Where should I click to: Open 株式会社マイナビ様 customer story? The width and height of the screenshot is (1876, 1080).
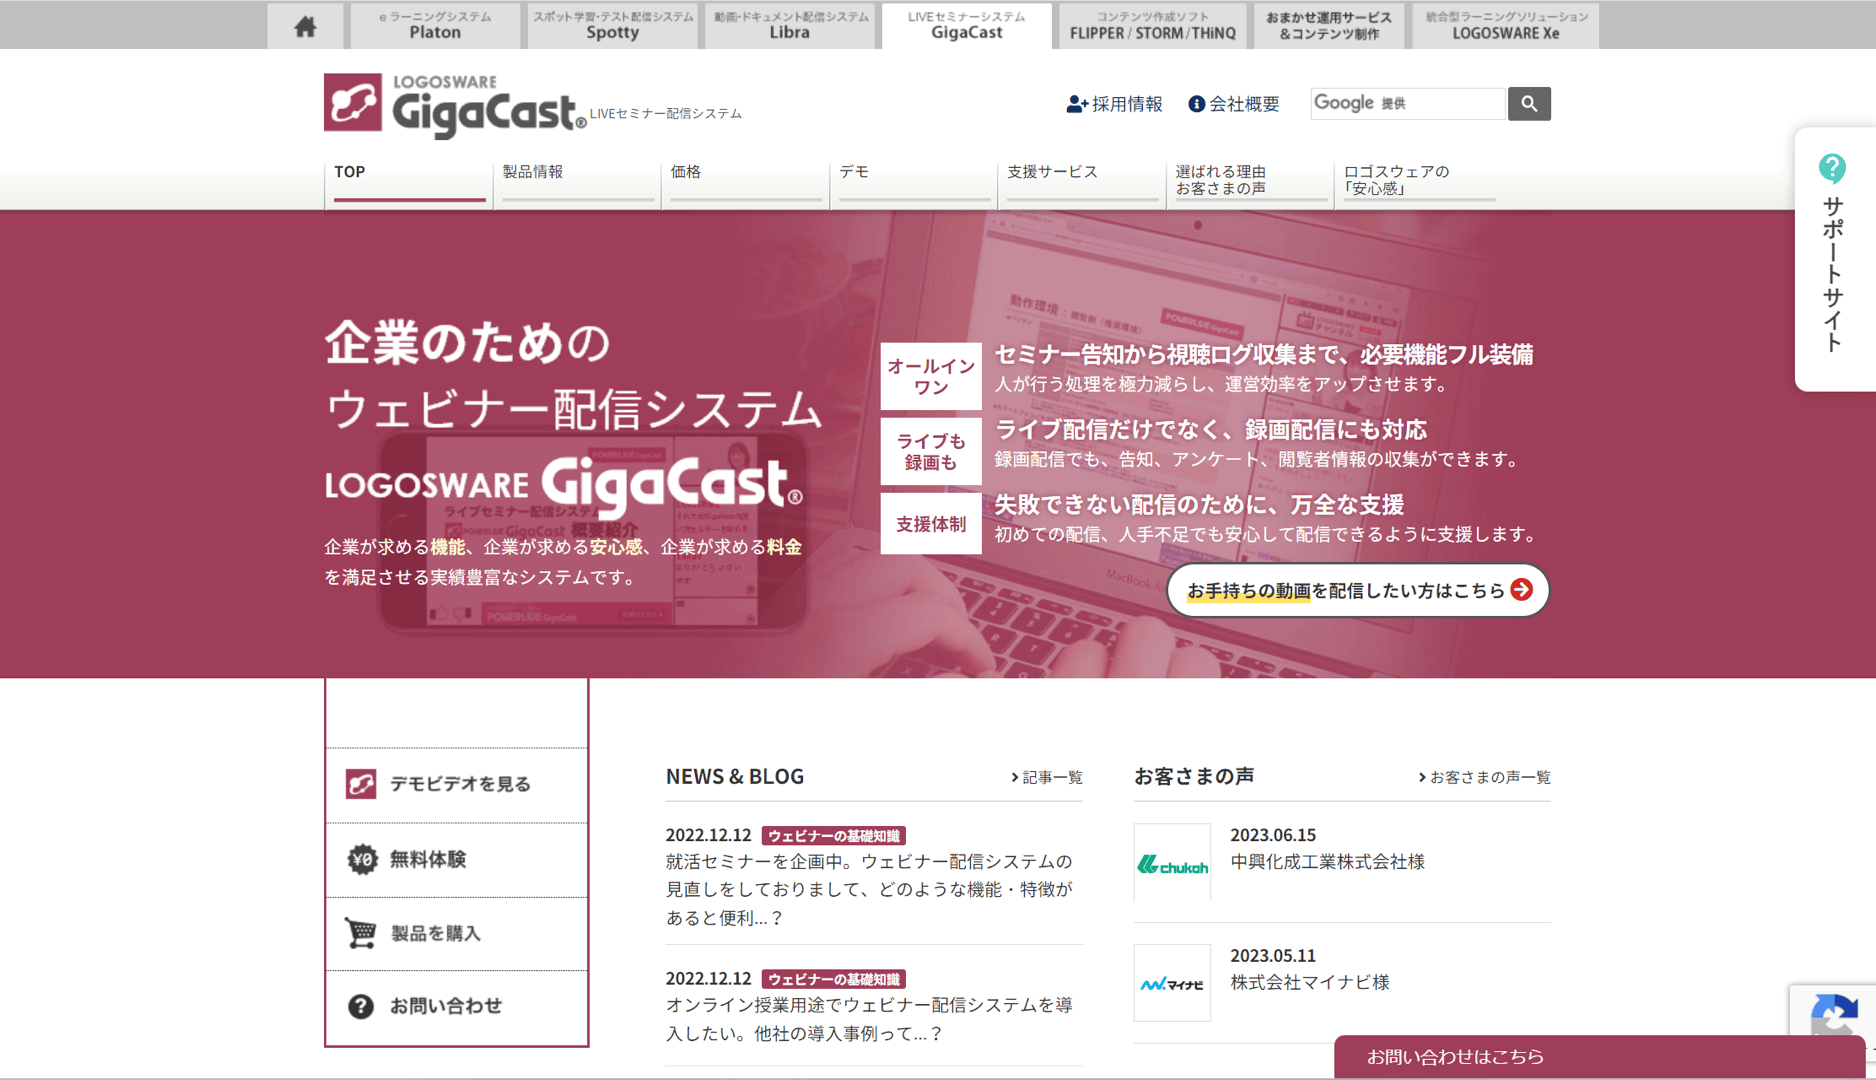click(1310, 982)
